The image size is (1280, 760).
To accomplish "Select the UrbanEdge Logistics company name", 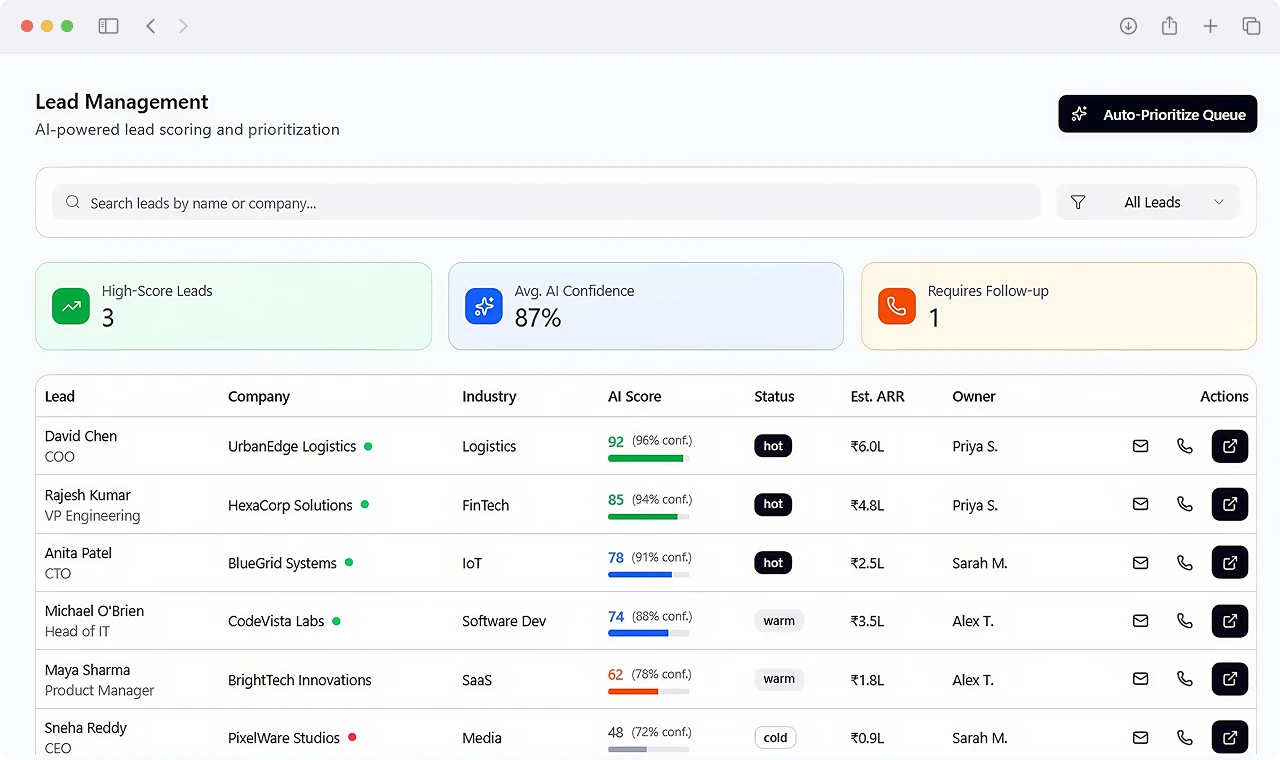I will point(292,446).
